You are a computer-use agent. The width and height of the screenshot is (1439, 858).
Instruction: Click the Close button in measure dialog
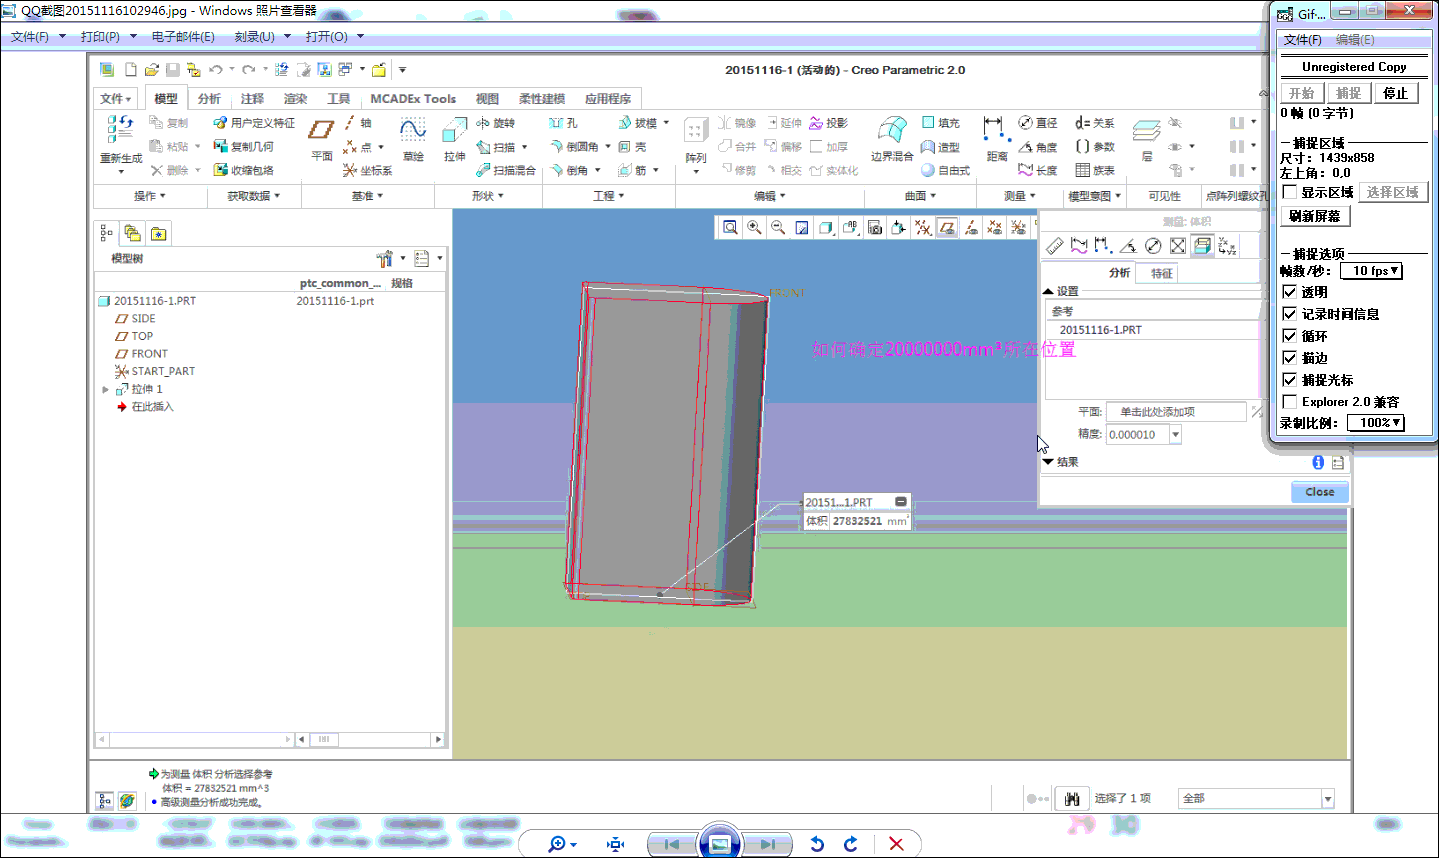tap(1319, 492)
